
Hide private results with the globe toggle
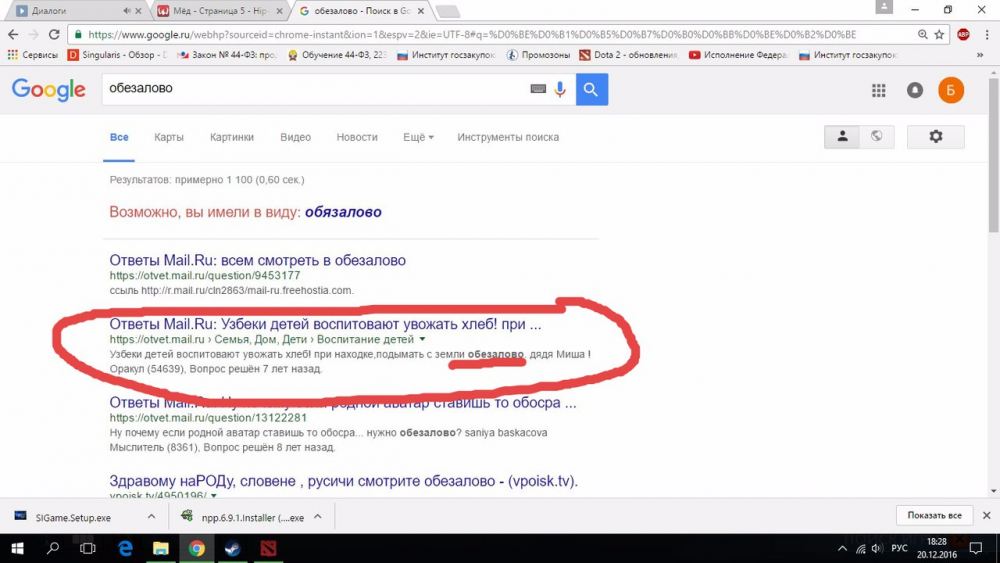tap(877, 136)
